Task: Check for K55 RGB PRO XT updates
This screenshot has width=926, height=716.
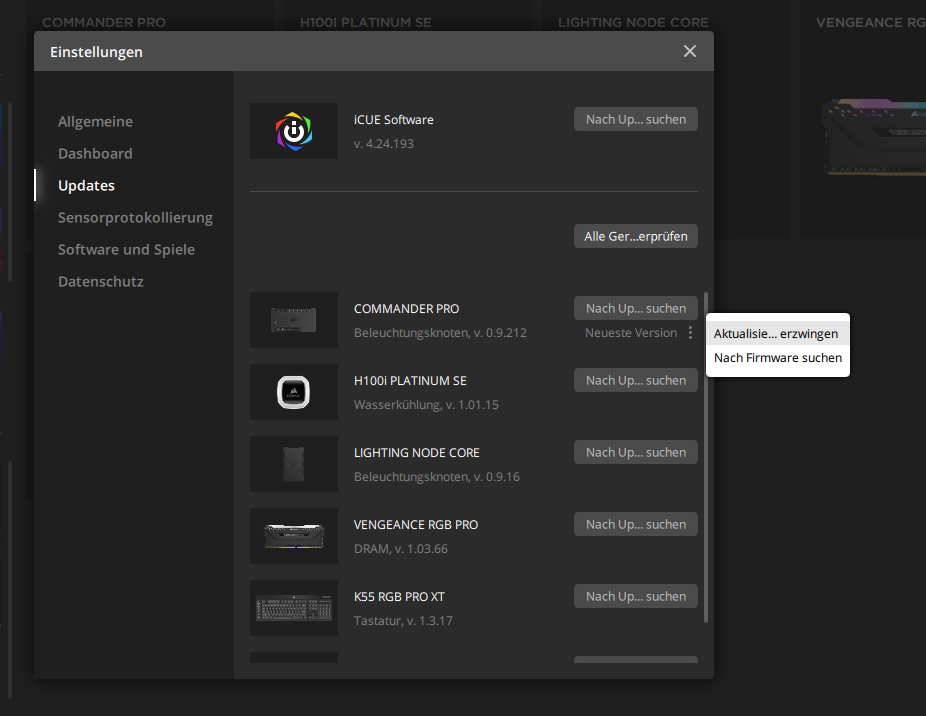Action: pyautogui.click(x=635, y=597)
